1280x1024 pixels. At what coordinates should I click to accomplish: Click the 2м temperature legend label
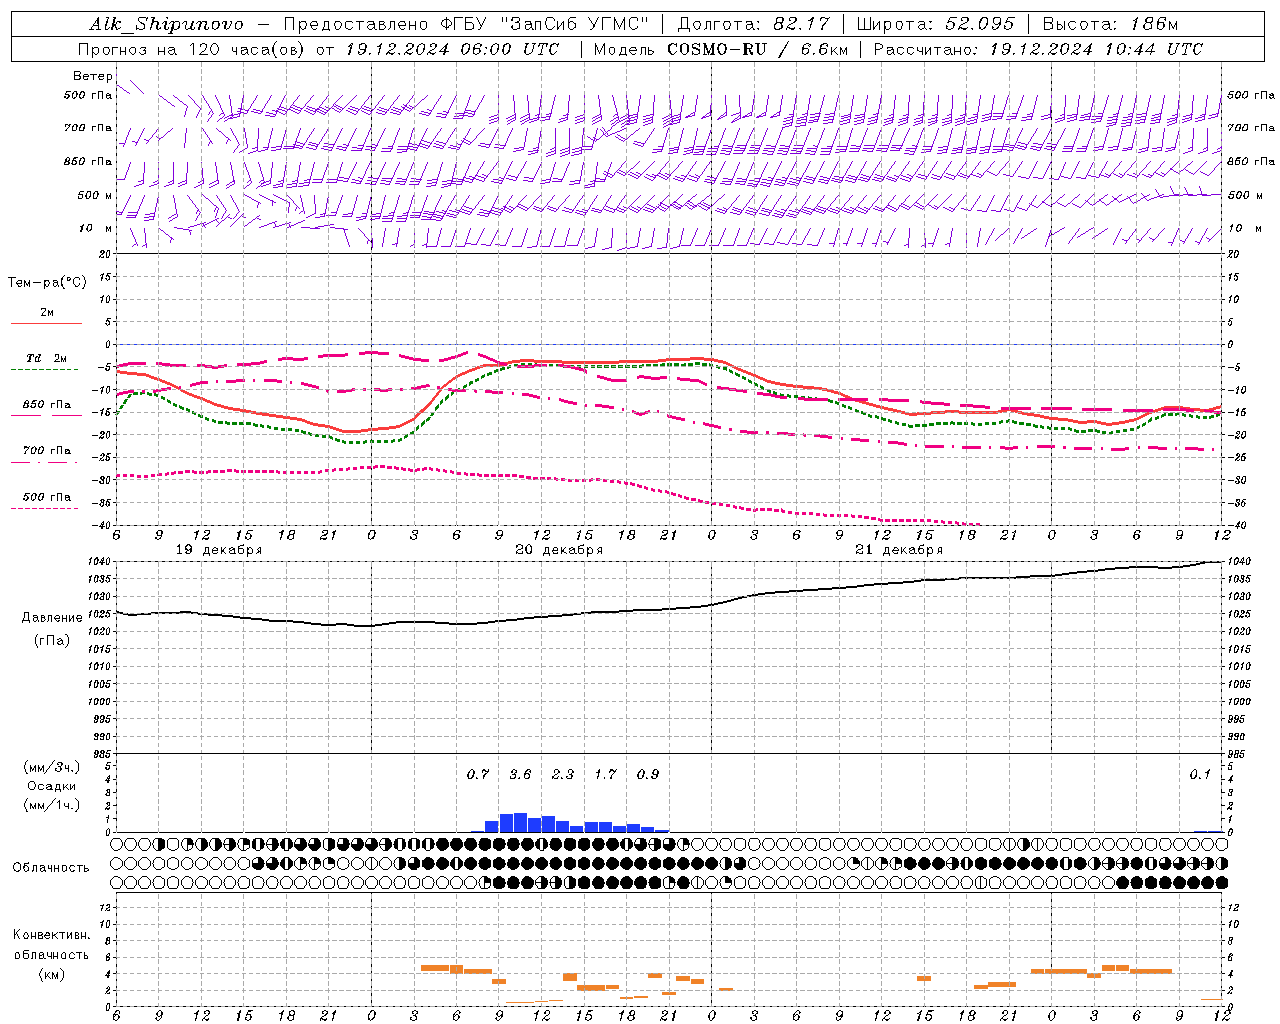(x=47, y=312)
